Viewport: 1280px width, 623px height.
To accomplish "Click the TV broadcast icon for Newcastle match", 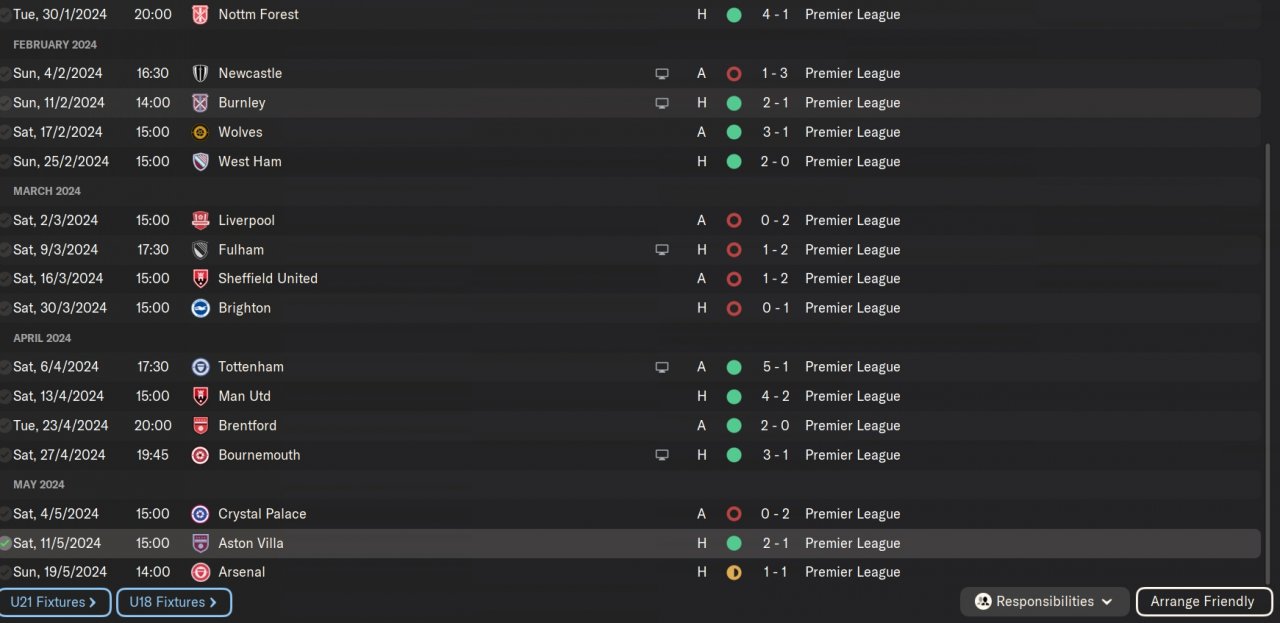I will click(x=661, y=74).
